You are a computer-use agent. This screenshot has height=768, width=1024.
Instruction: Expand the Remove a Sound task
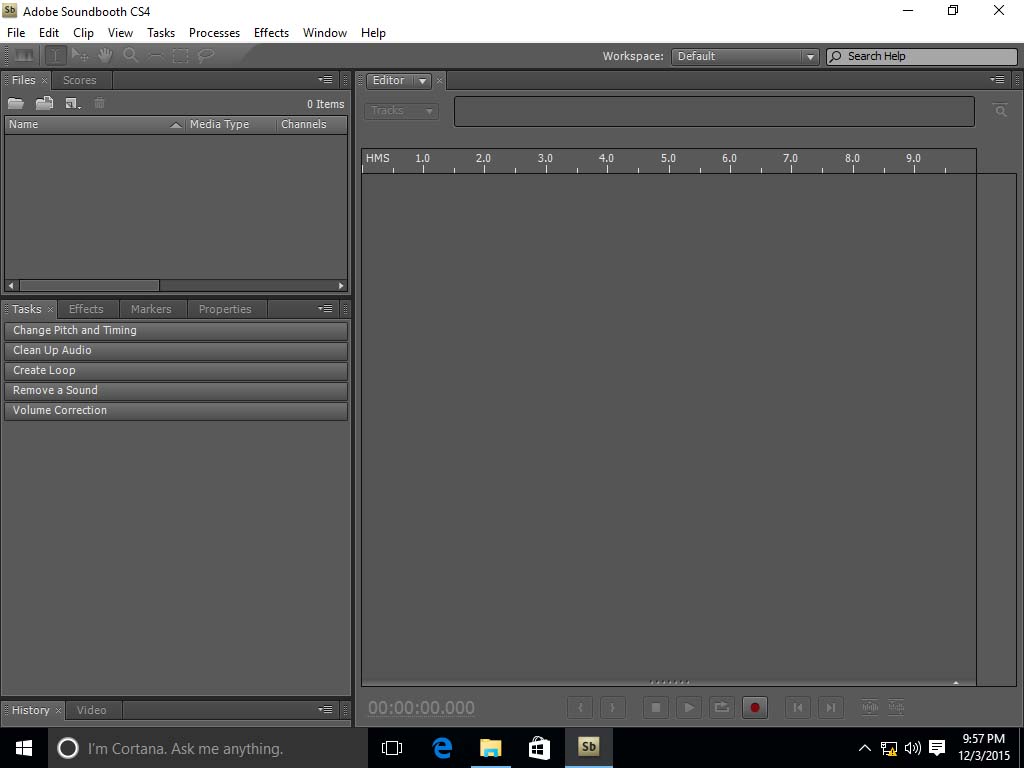[176, 391]
